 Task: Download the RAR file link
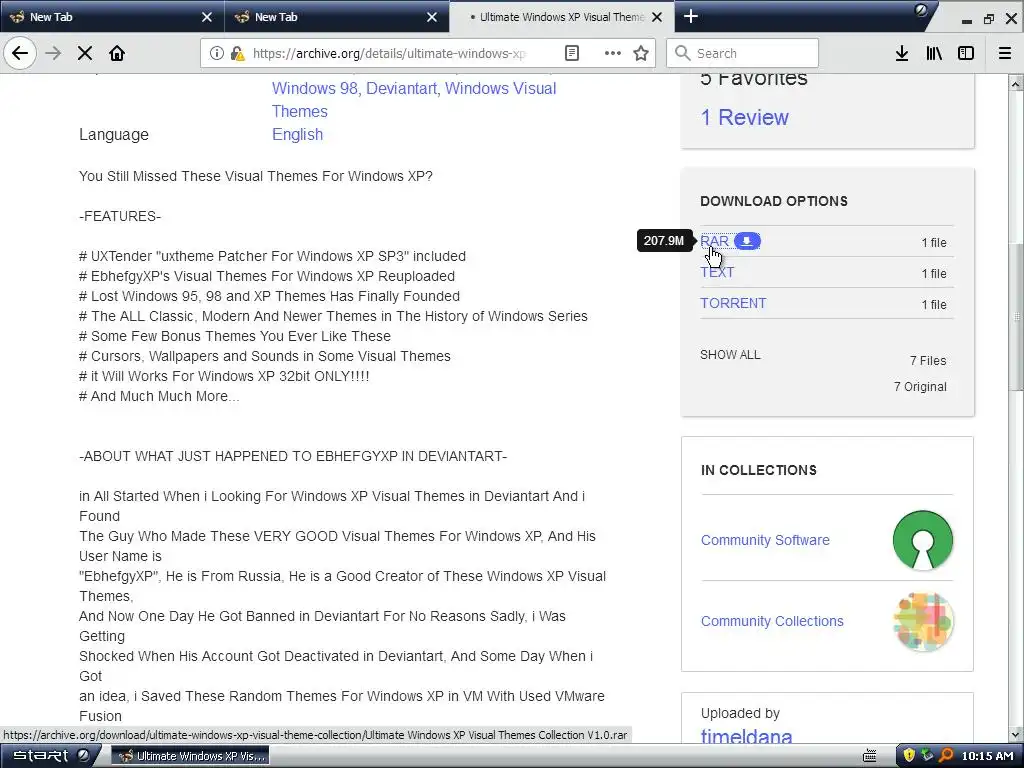pos(714,241)
